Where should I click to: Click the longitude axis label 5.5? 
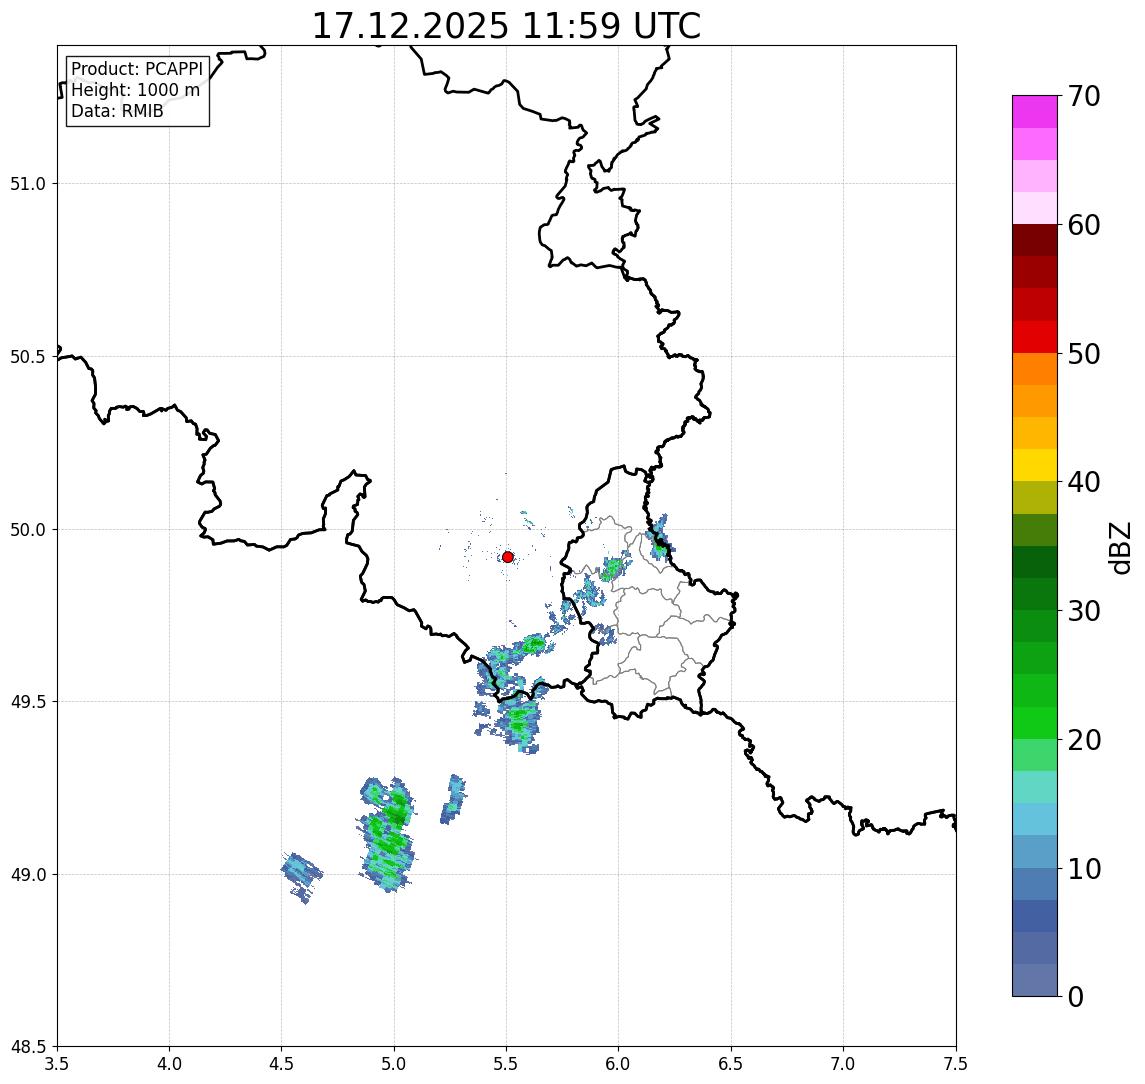[x=507, y=1064]
